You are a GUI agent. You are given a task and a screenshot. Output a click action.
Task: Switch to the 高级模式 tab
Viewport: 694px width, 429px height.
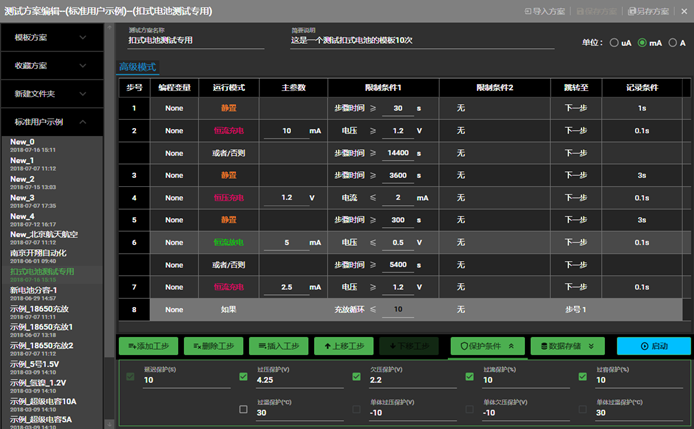138,67
